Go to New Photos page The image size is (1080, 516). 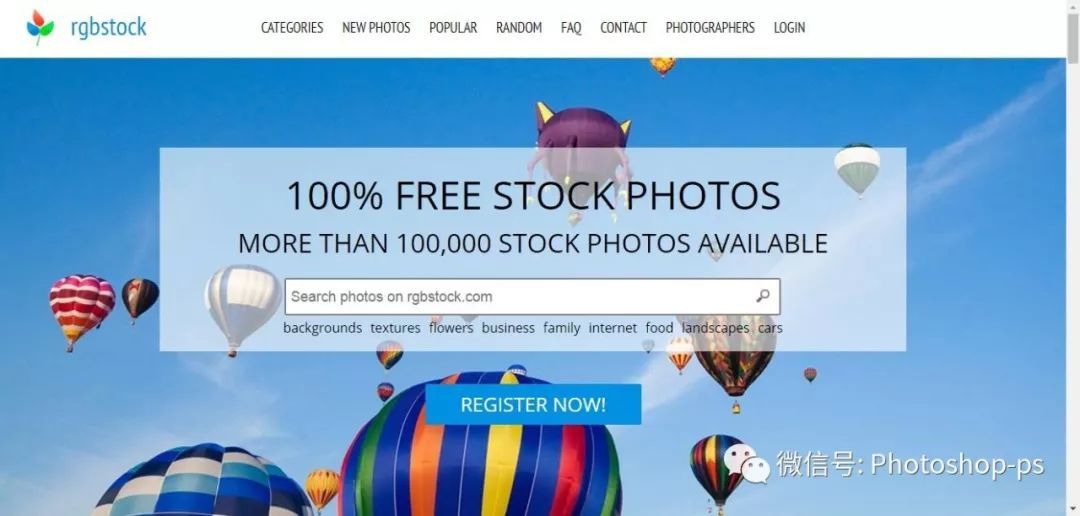(x=376, y=28)
